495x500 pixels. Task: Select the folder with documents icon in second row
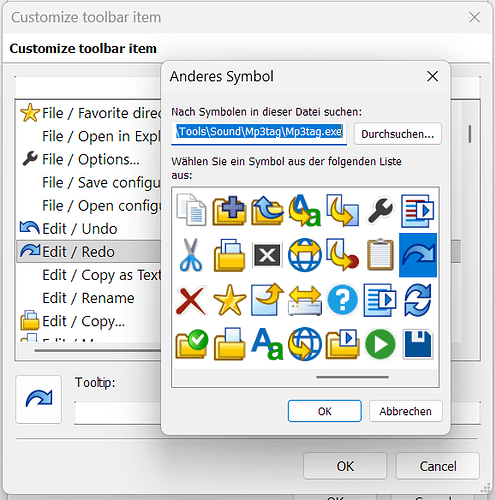pos(229,255)
